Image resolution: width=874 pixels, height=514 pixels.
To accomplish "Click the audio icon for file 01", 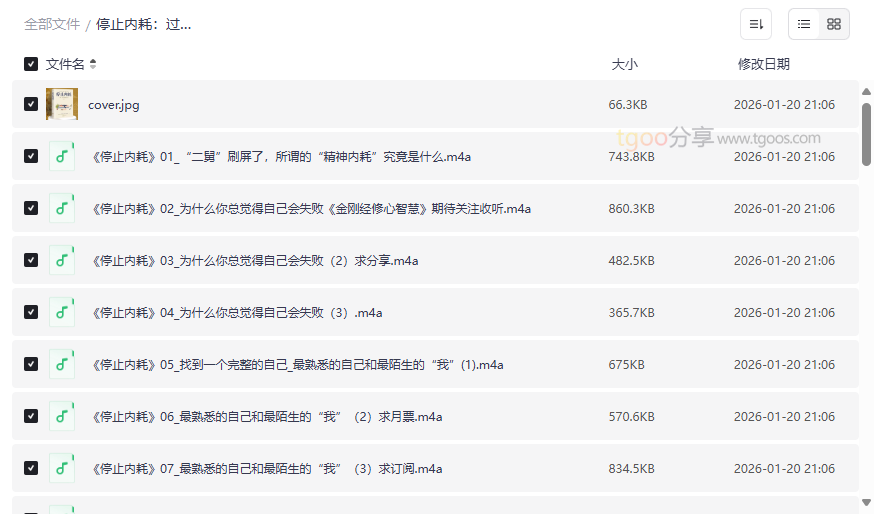I will click(x=62, y=156).
